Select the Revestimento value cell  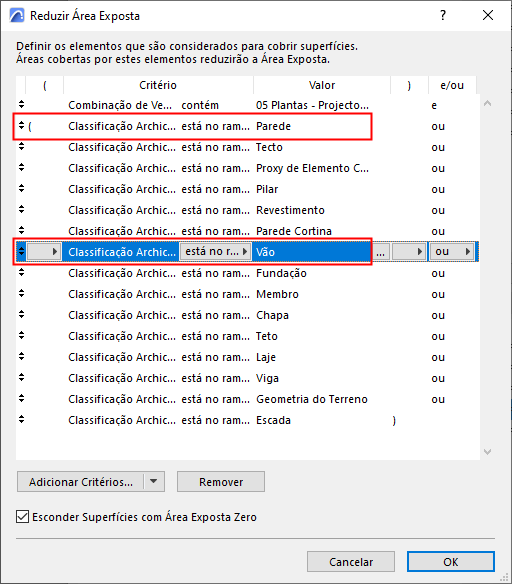[x=290, y=210]
